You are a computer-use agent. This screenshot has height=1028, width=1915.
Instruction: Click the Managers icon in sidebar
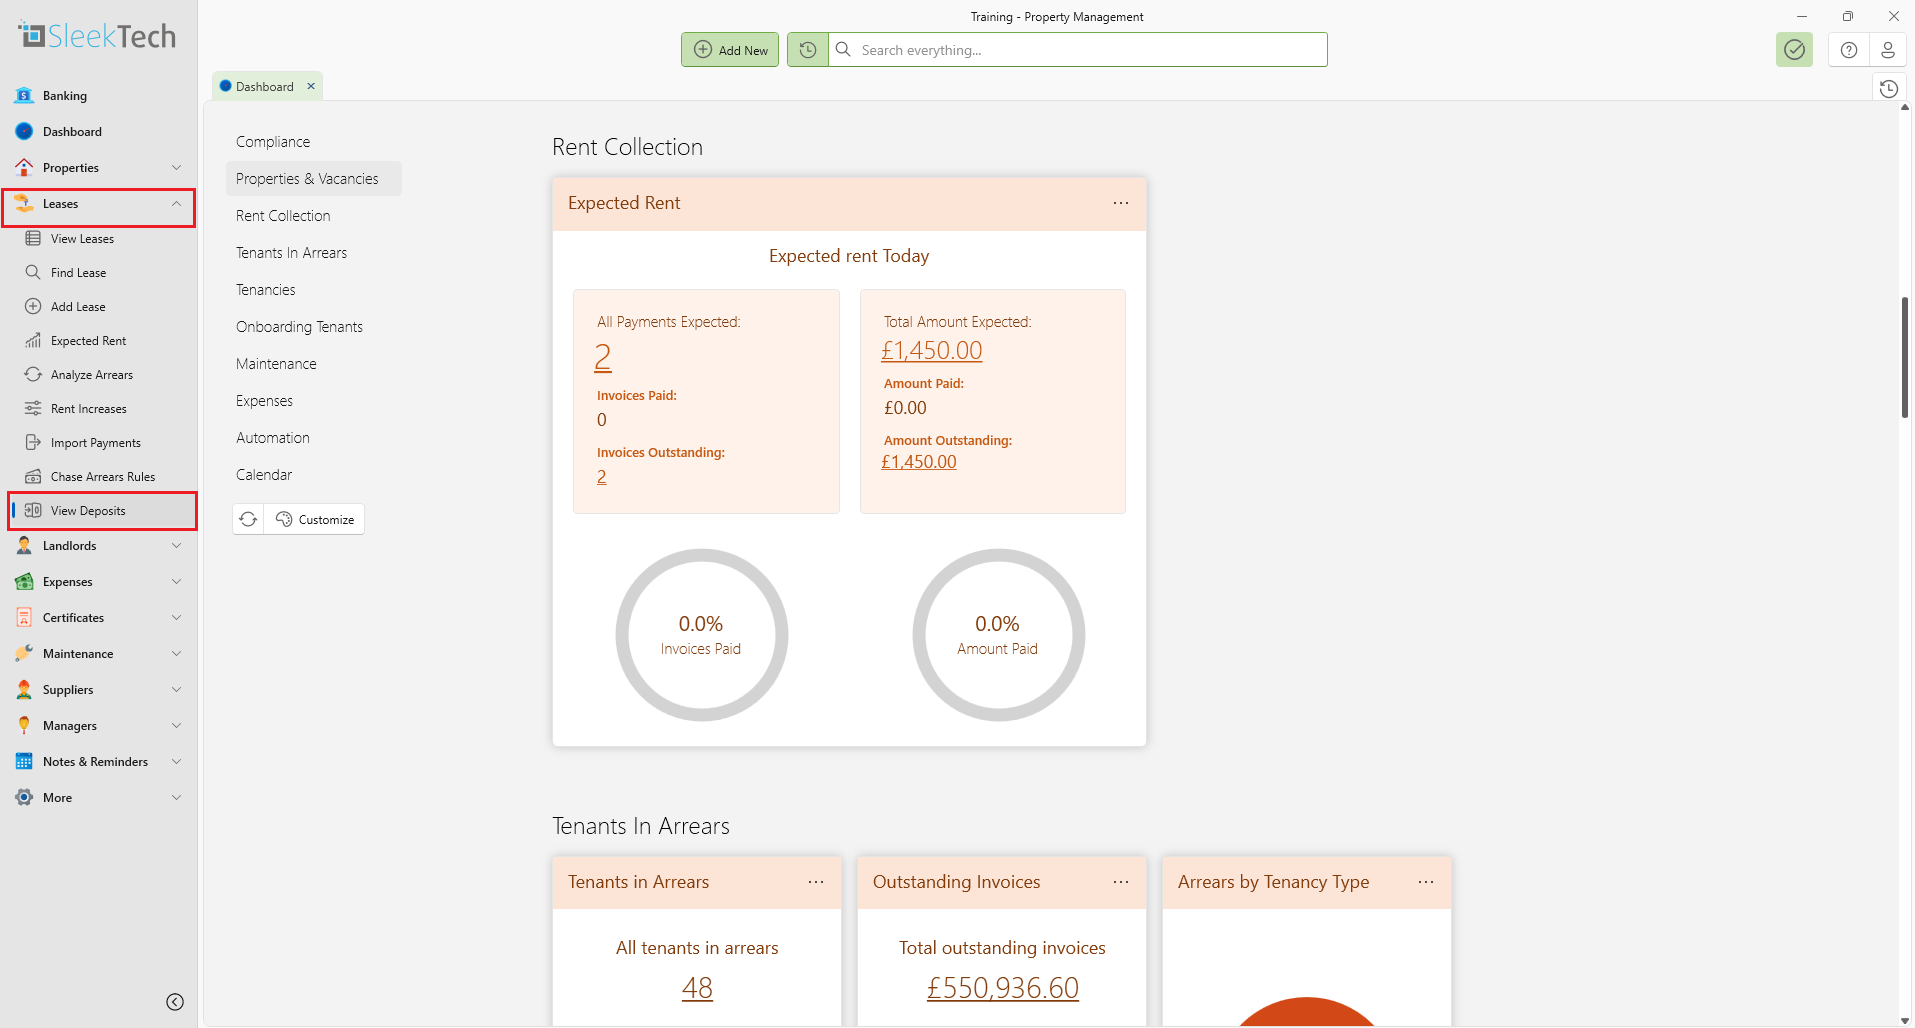coord(24,726)
